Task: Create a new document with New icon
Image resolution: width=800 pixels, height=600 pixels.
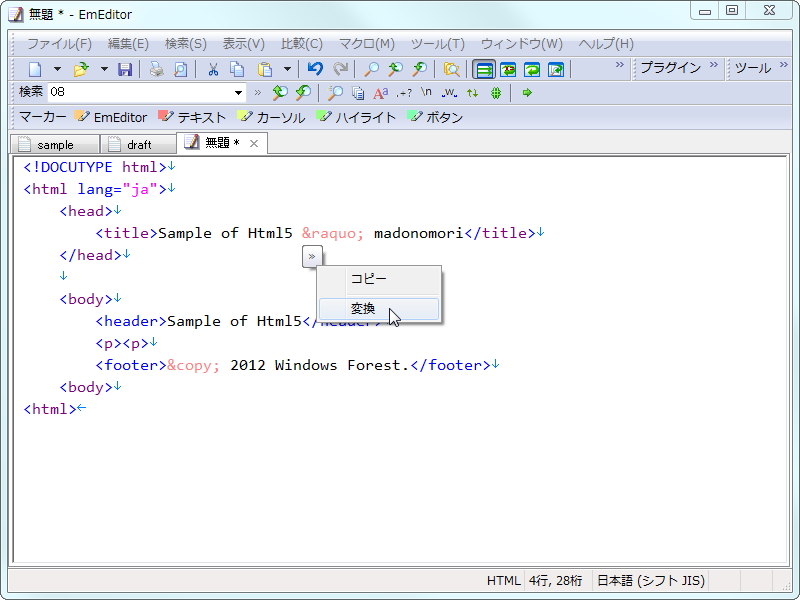Action: pyautogui.click(x=35, y=69)
